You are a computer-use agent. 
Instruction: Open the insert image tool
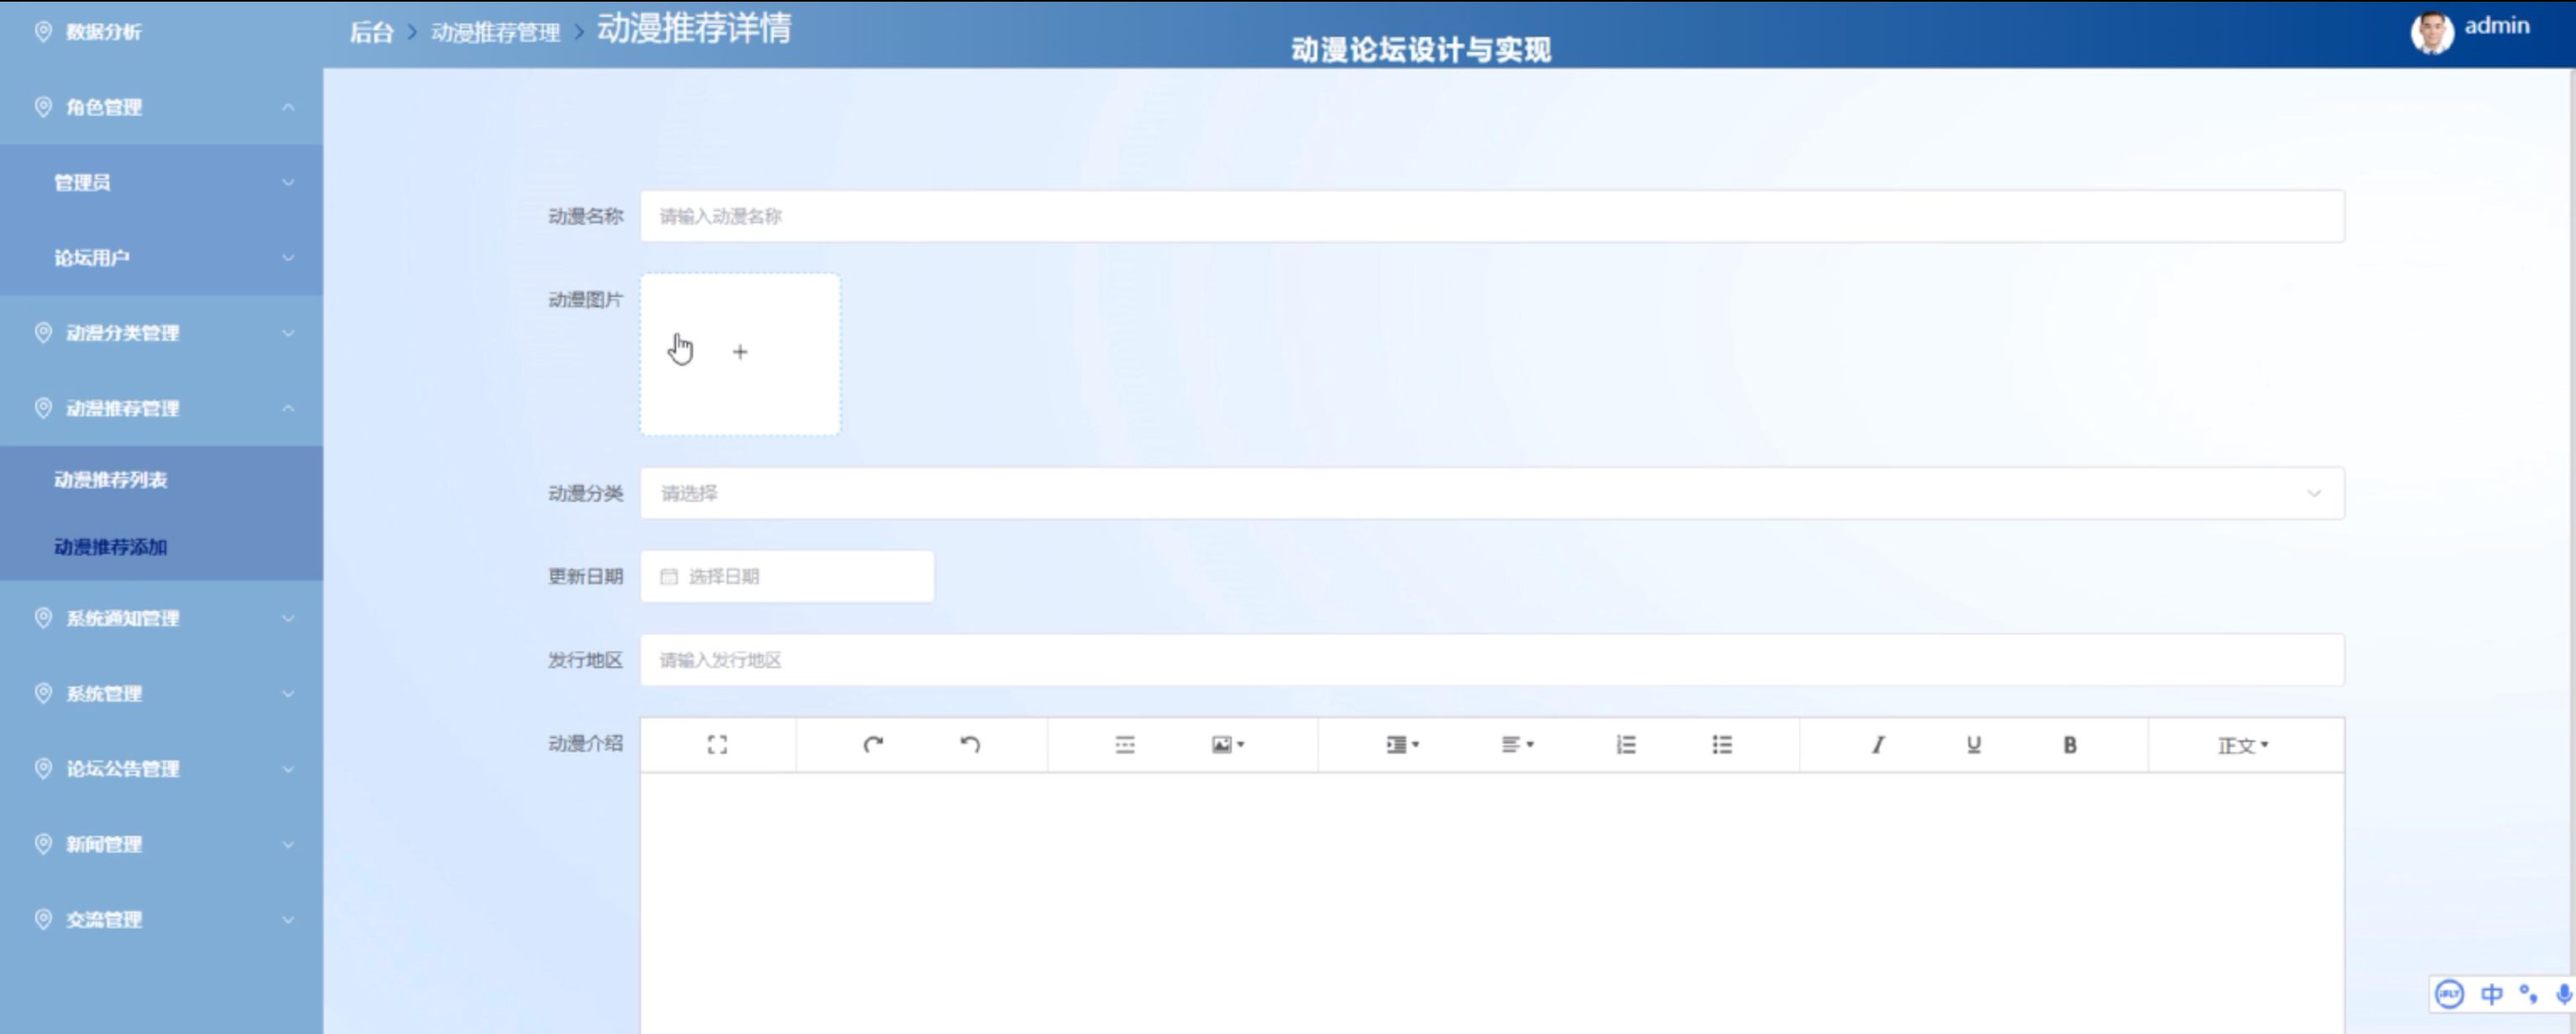[x=1227, y=745]
